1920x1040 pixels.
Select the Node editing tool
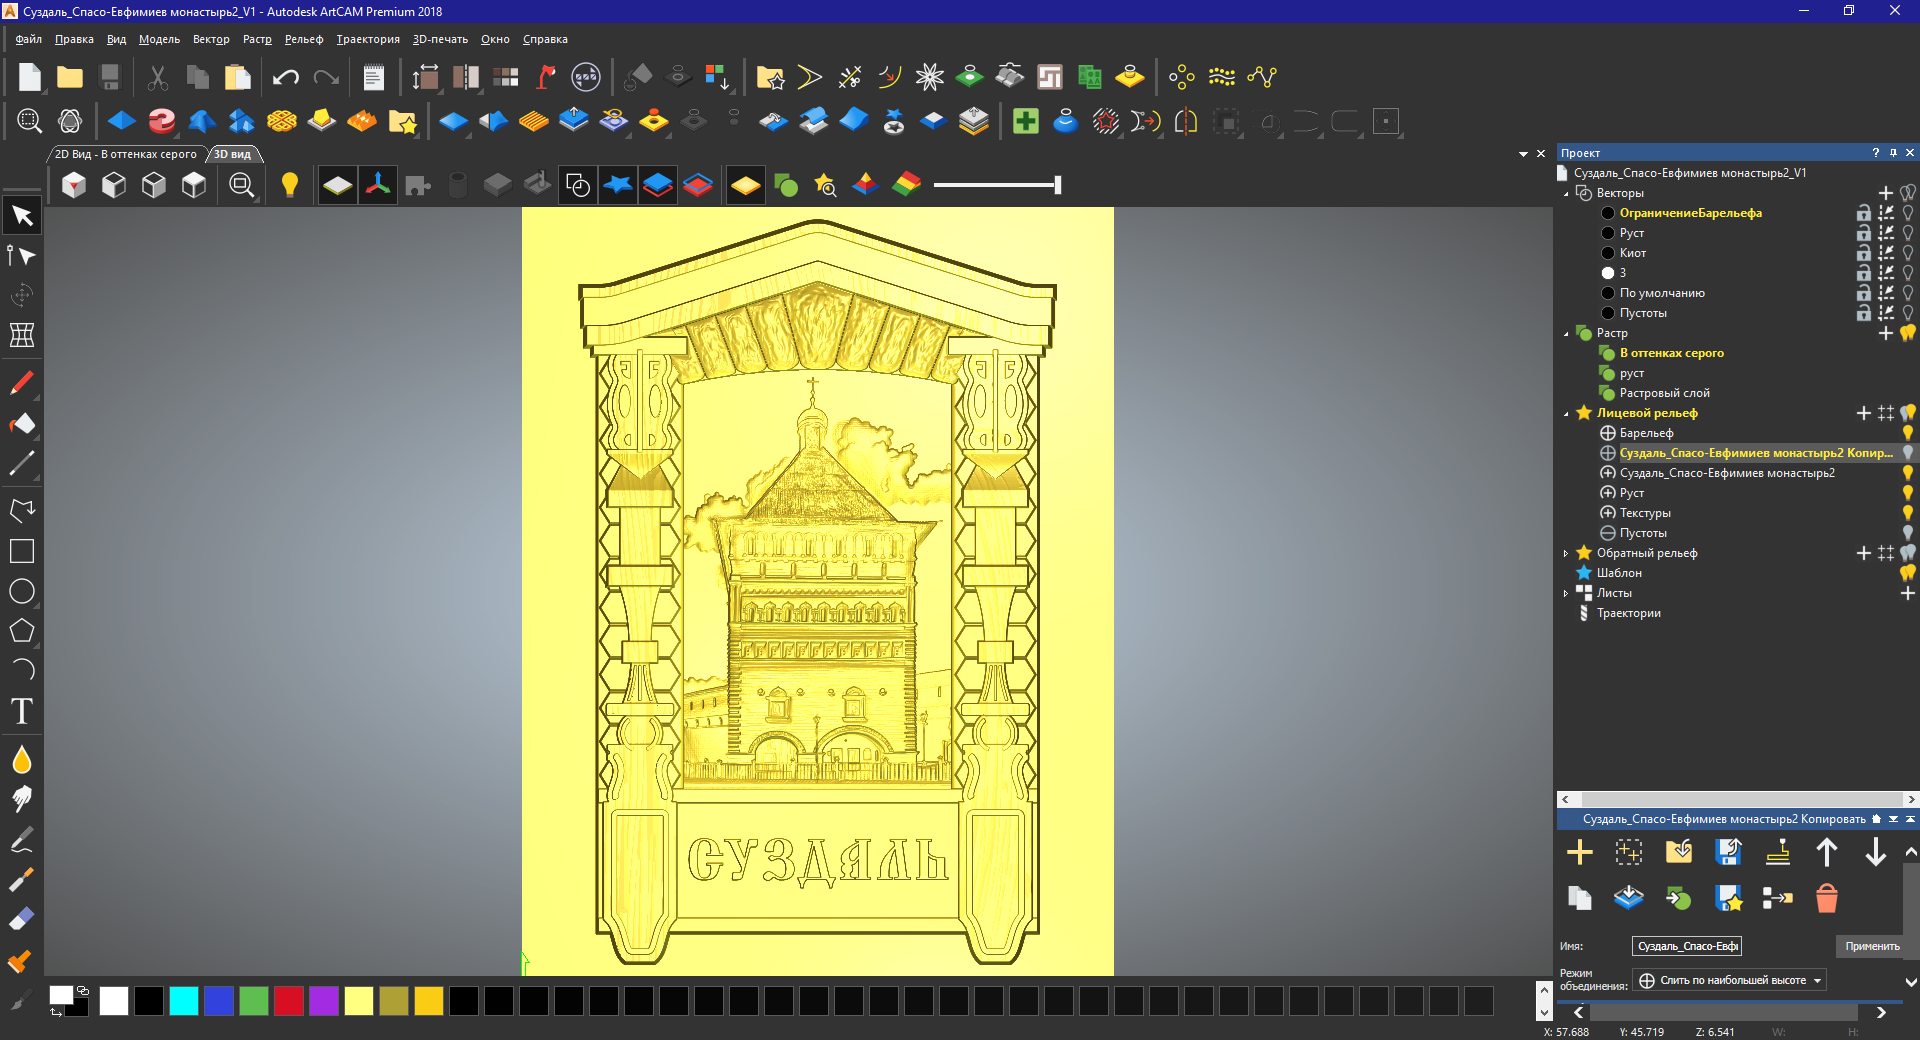(22, 256)
